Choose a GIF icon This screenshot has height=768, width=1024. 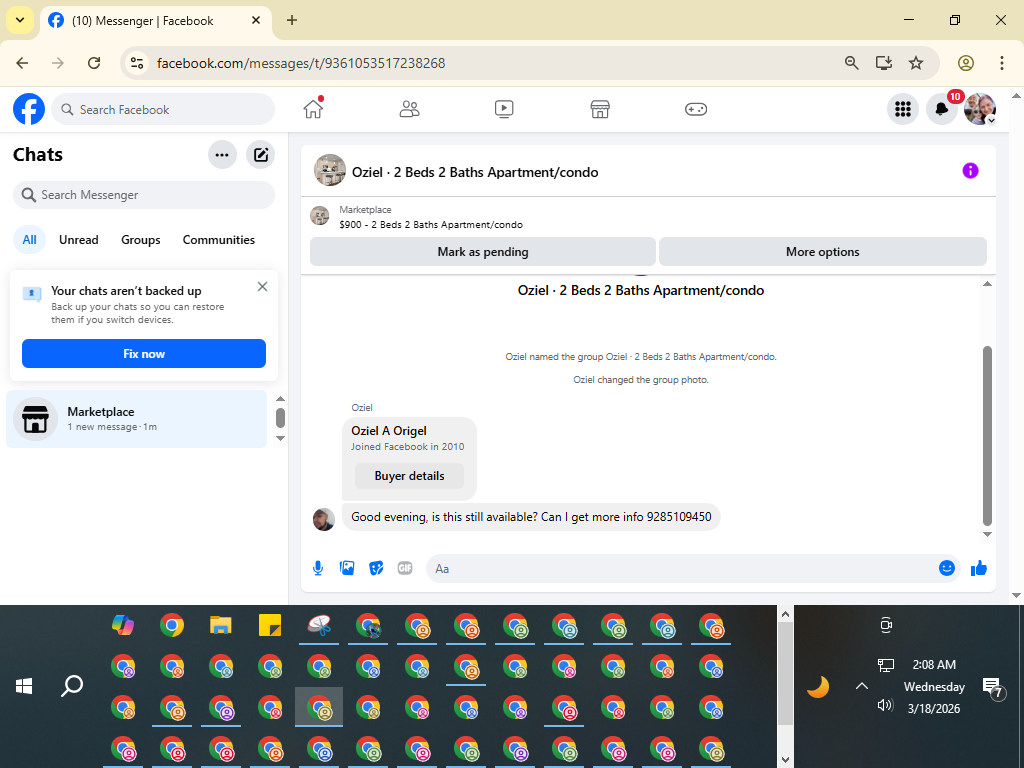coord(405,568)
